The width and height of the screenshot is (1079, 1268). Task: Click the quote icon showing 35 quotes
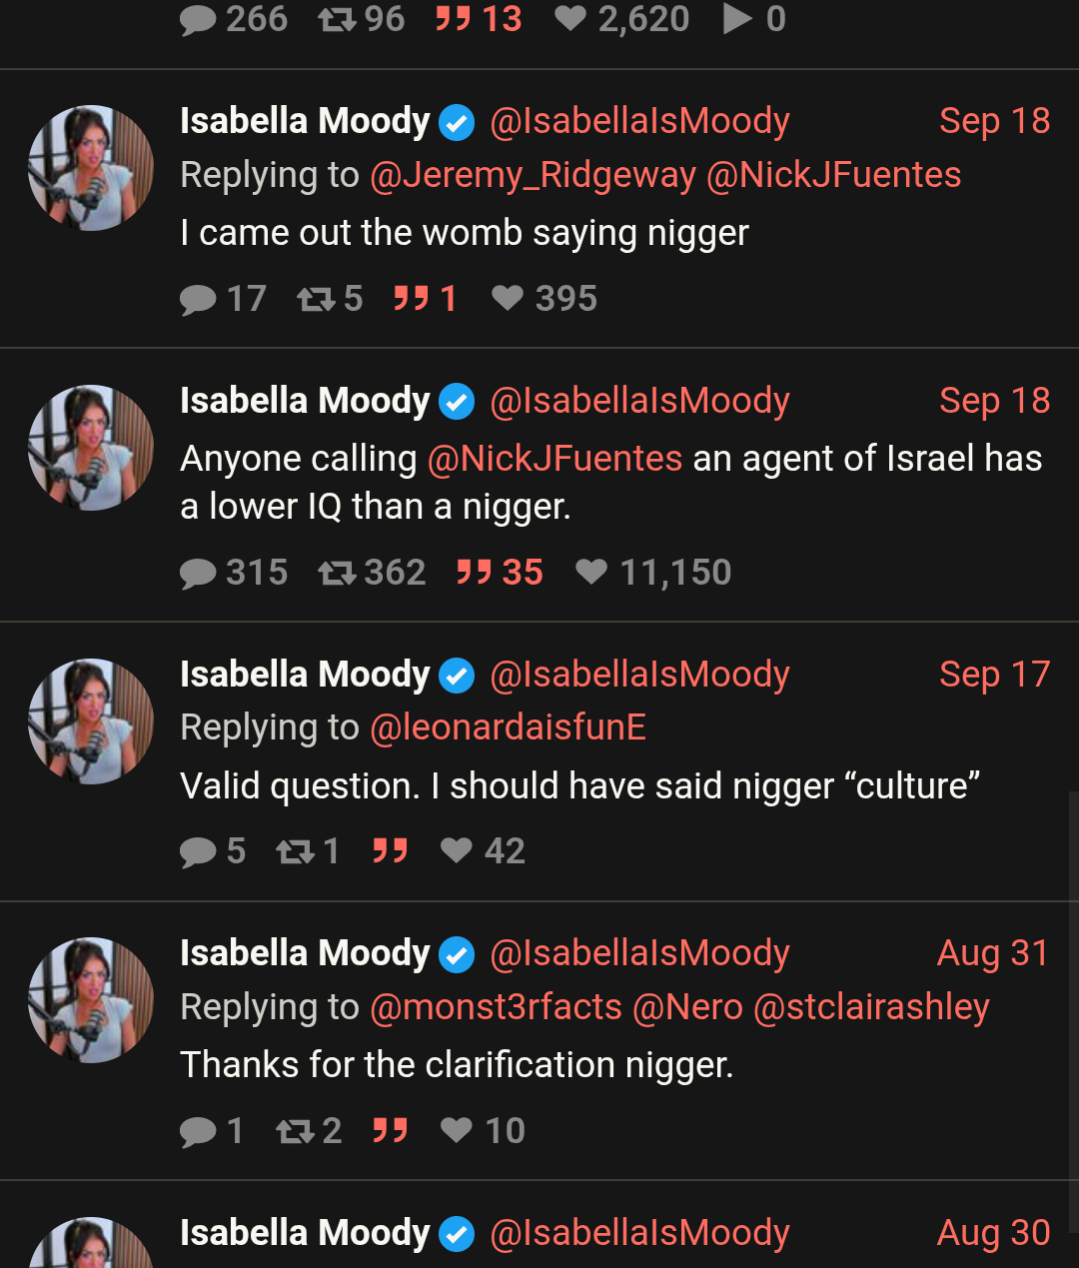pyautogui.click(x=474, y=573)
